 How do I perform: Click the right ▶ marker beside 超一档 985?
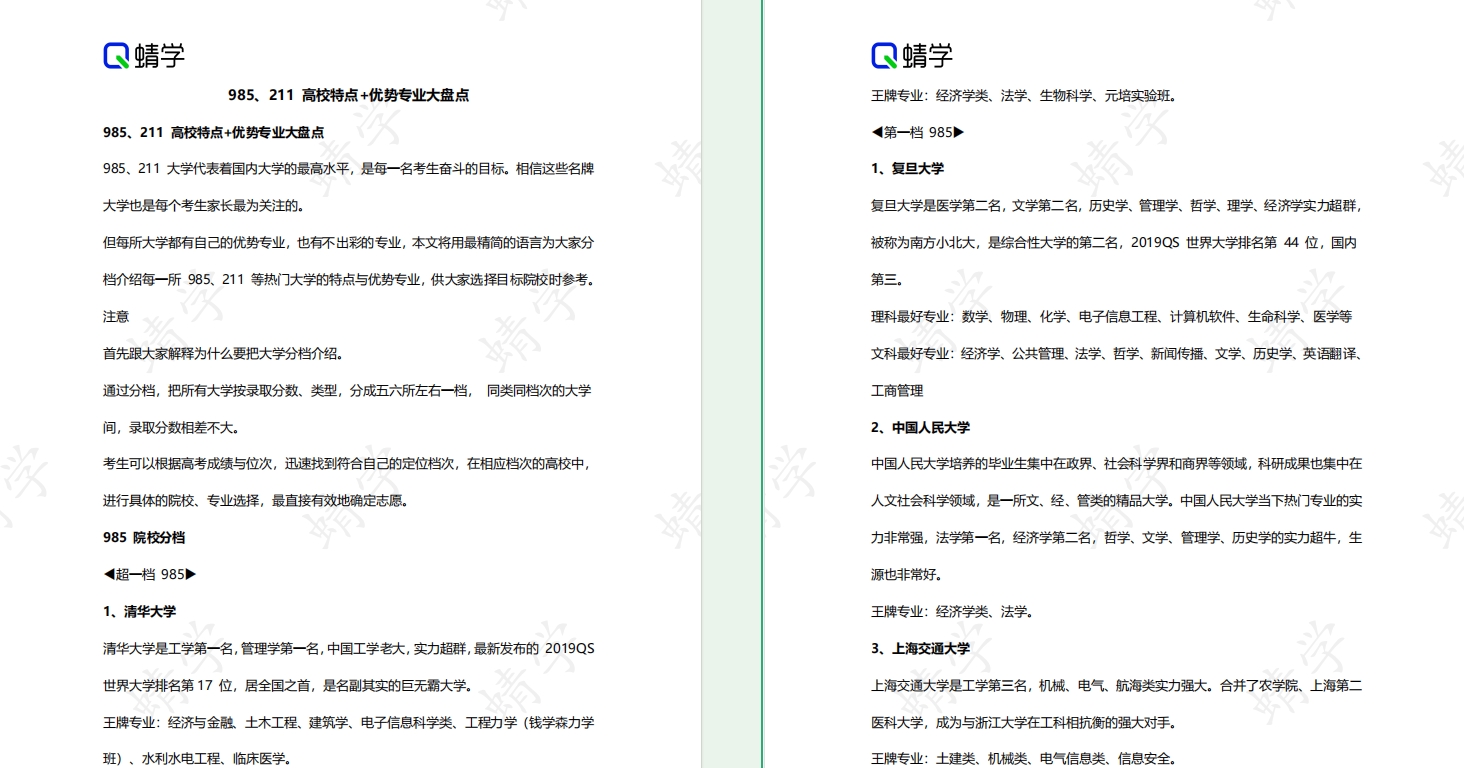[x=191, y=574]
